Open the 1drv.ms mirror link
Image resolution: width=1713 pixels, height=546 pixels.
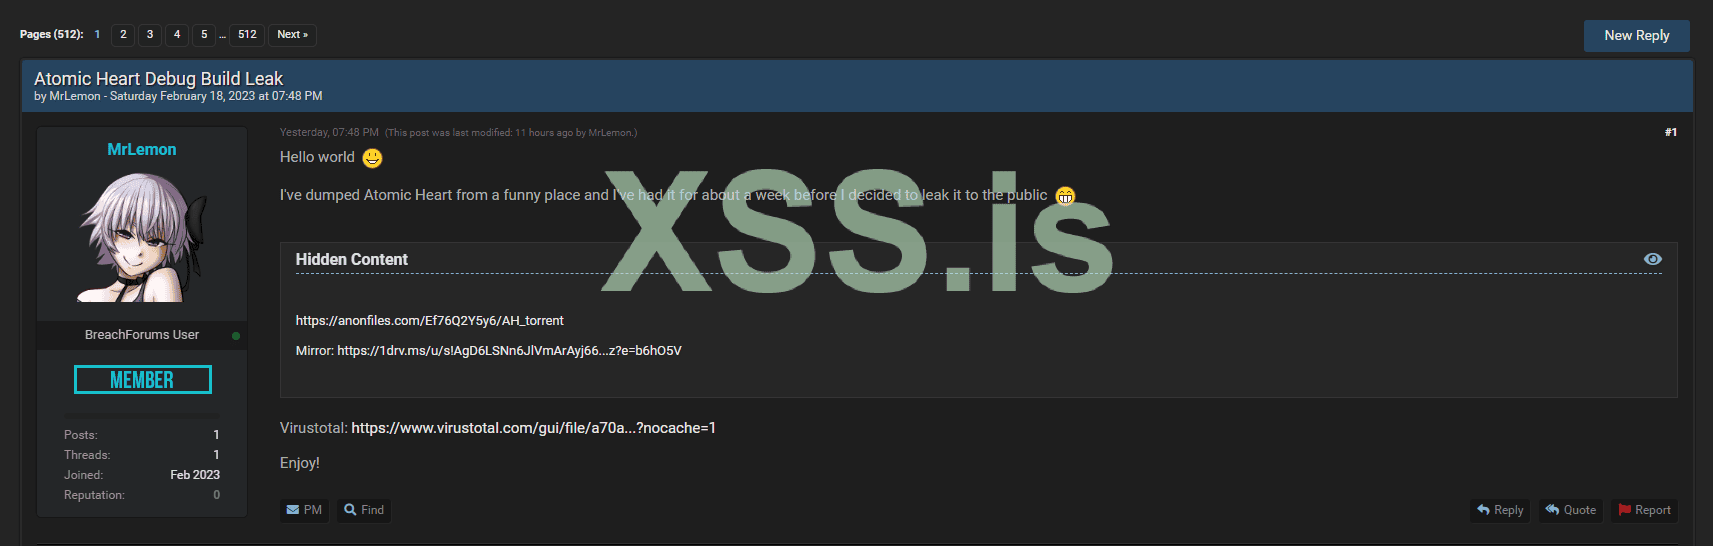click(509, 351)
